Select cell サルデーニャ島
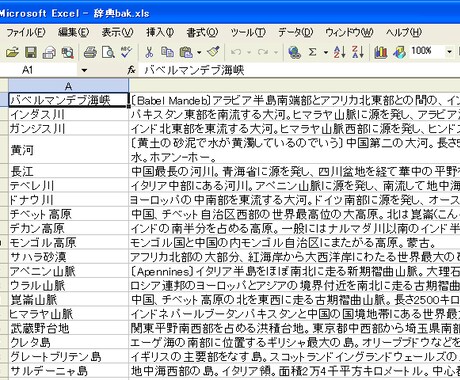The width and height of the screenshot is (460, 380). tap(68, 371)
